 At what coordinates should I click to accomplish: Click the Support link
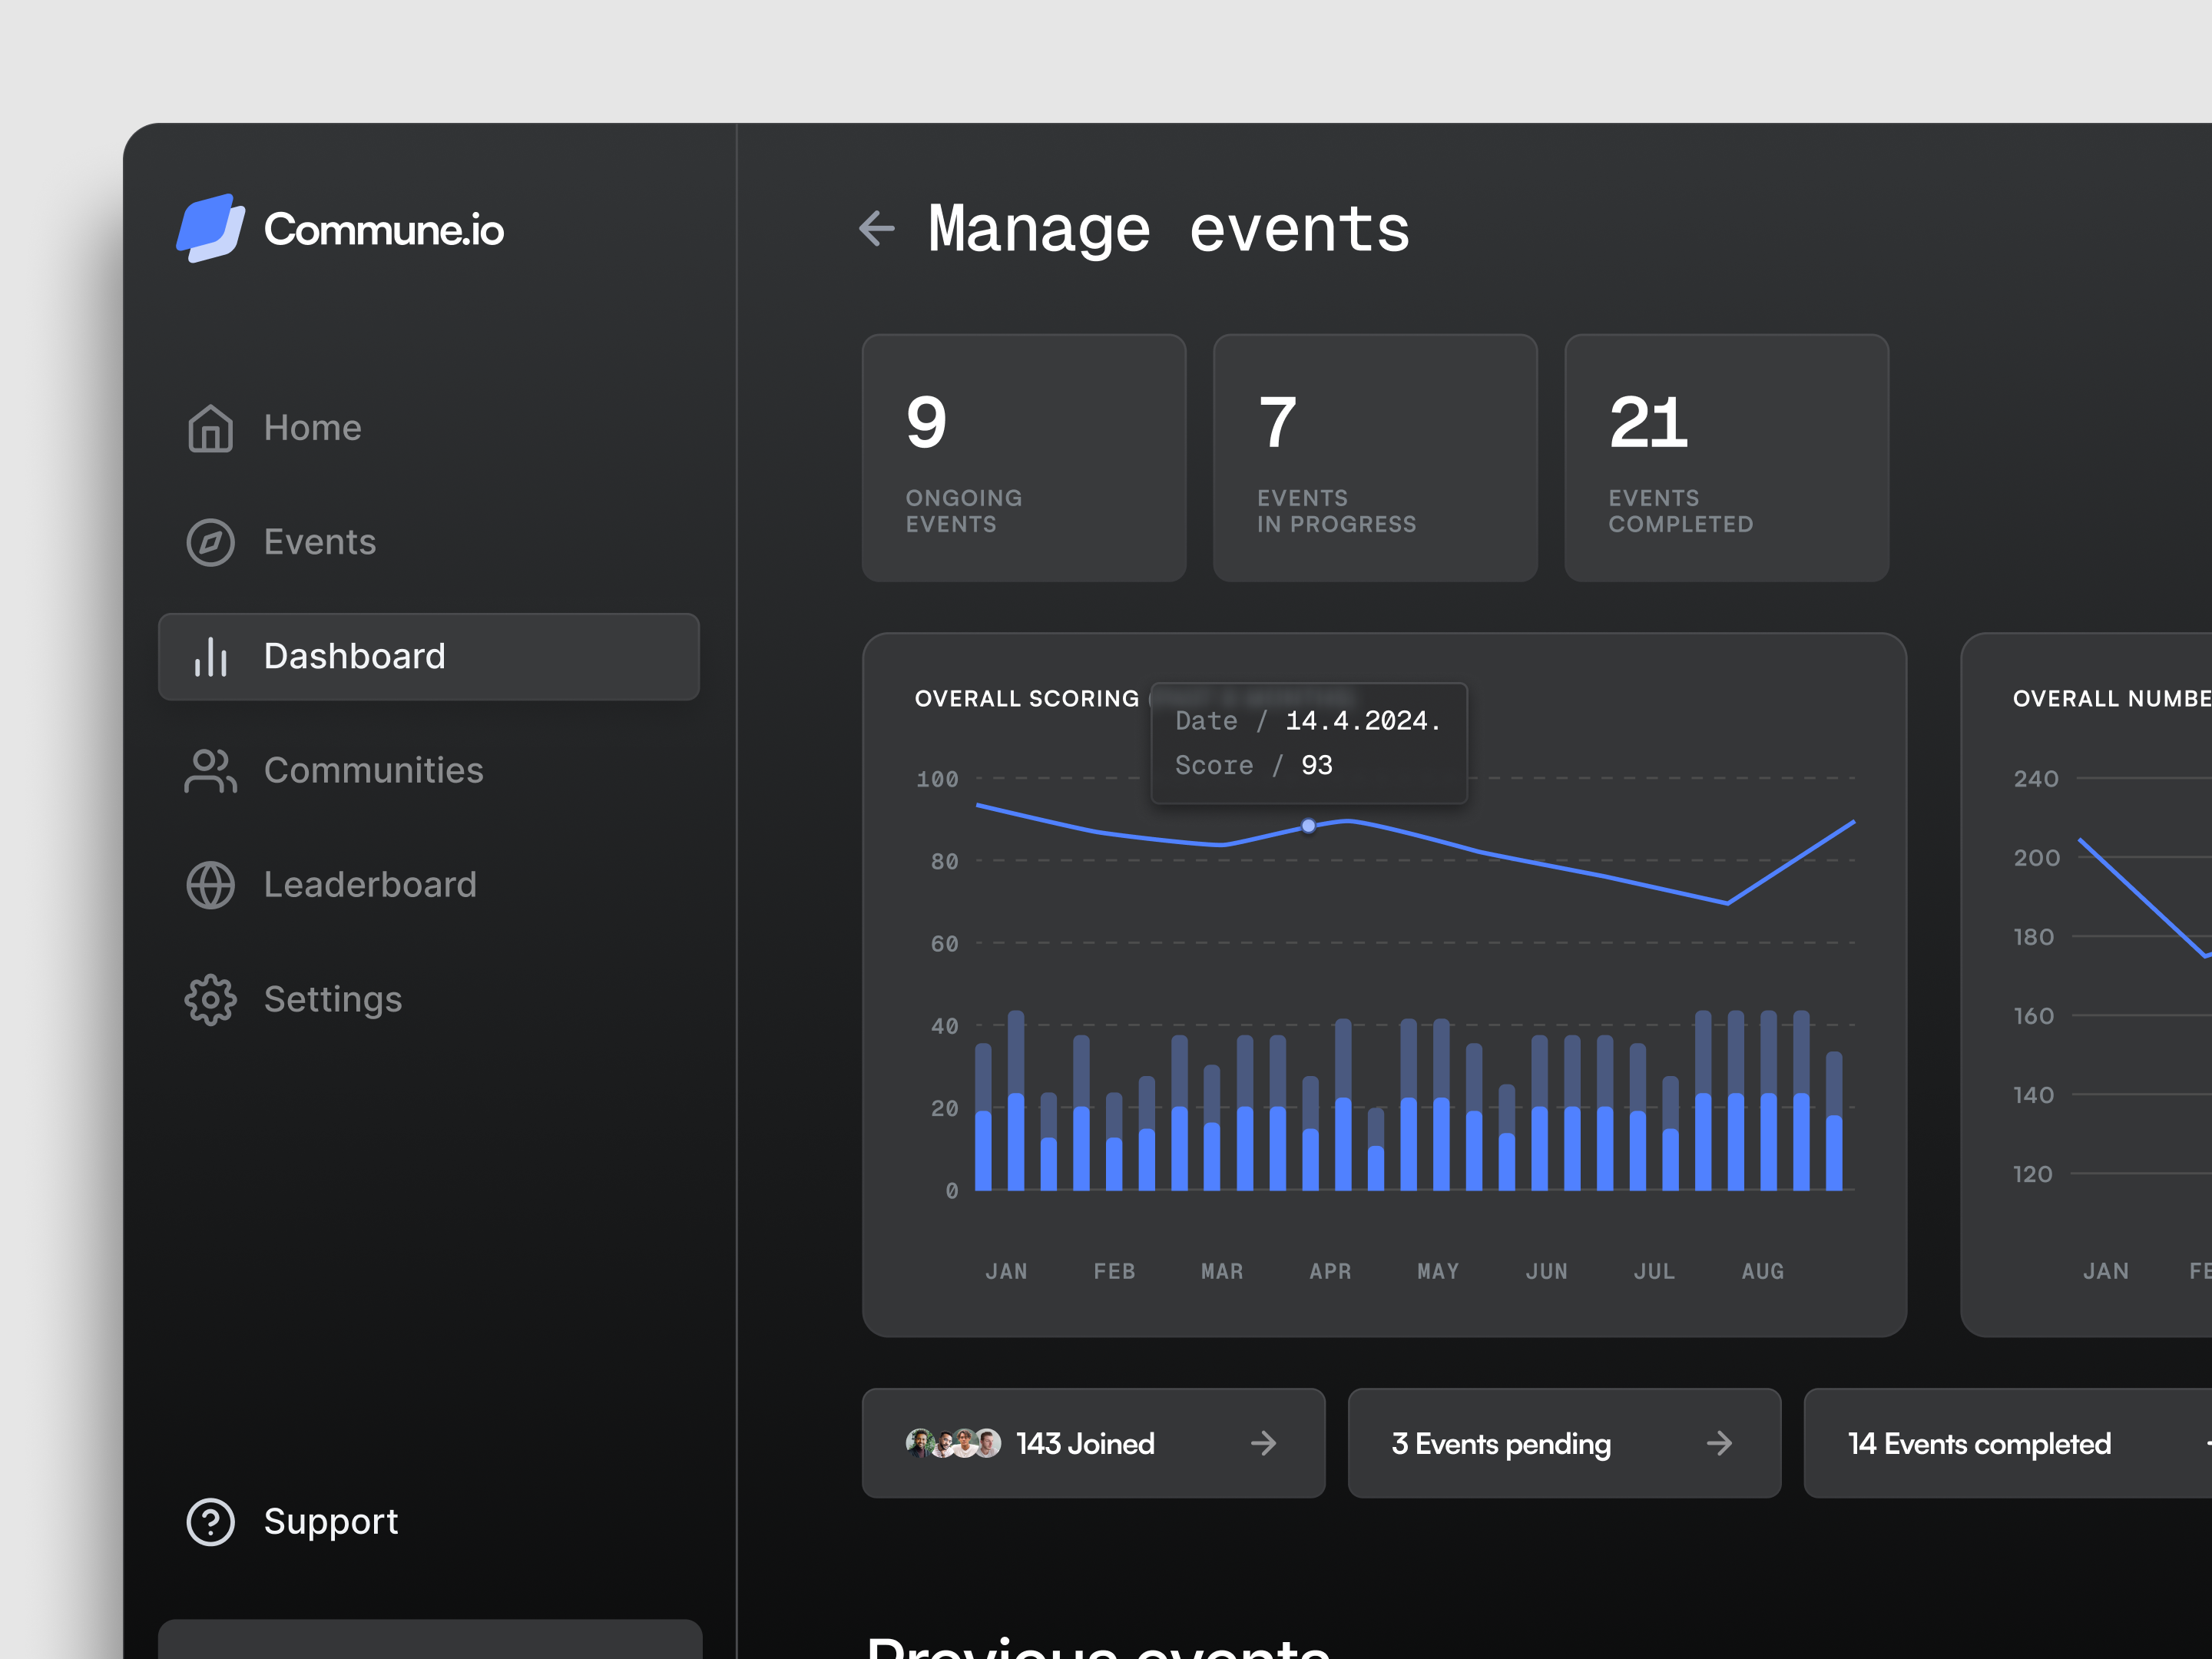pos(331,1521)
